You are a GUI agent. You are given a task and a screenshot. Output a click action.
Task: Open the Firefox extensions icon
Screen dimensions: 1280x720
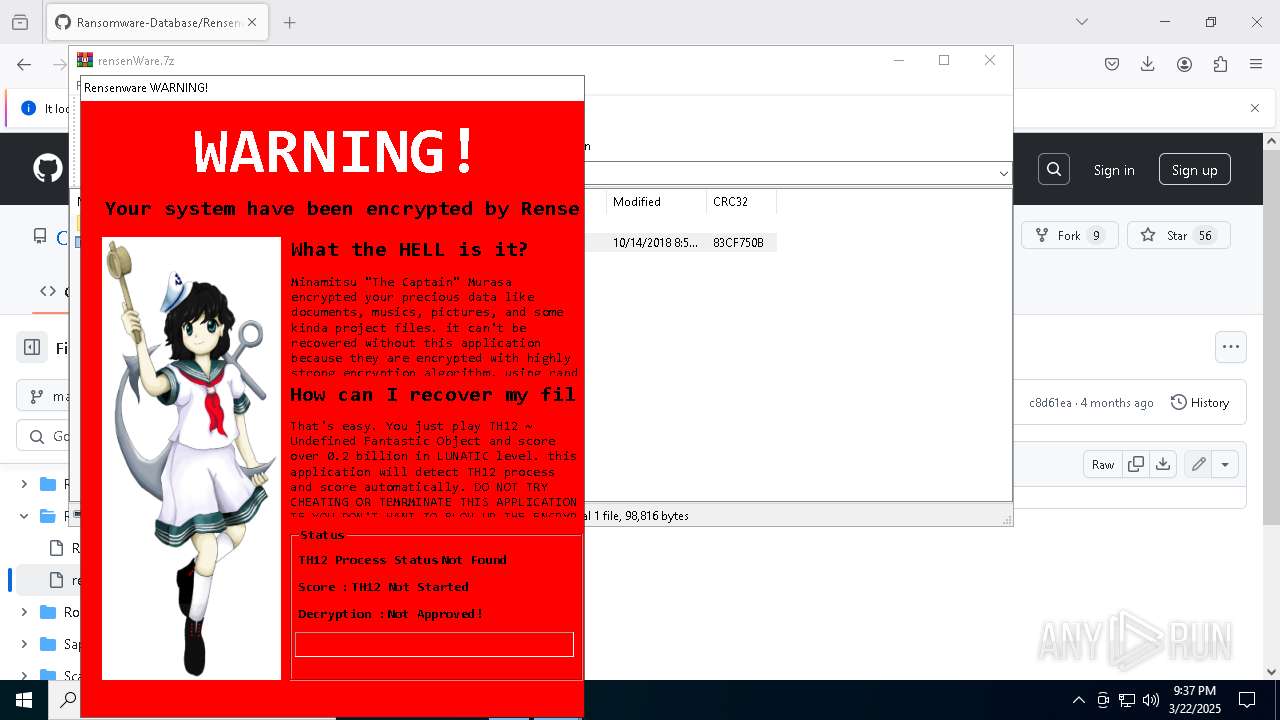pyautogui.click(x=1220, y=64)
